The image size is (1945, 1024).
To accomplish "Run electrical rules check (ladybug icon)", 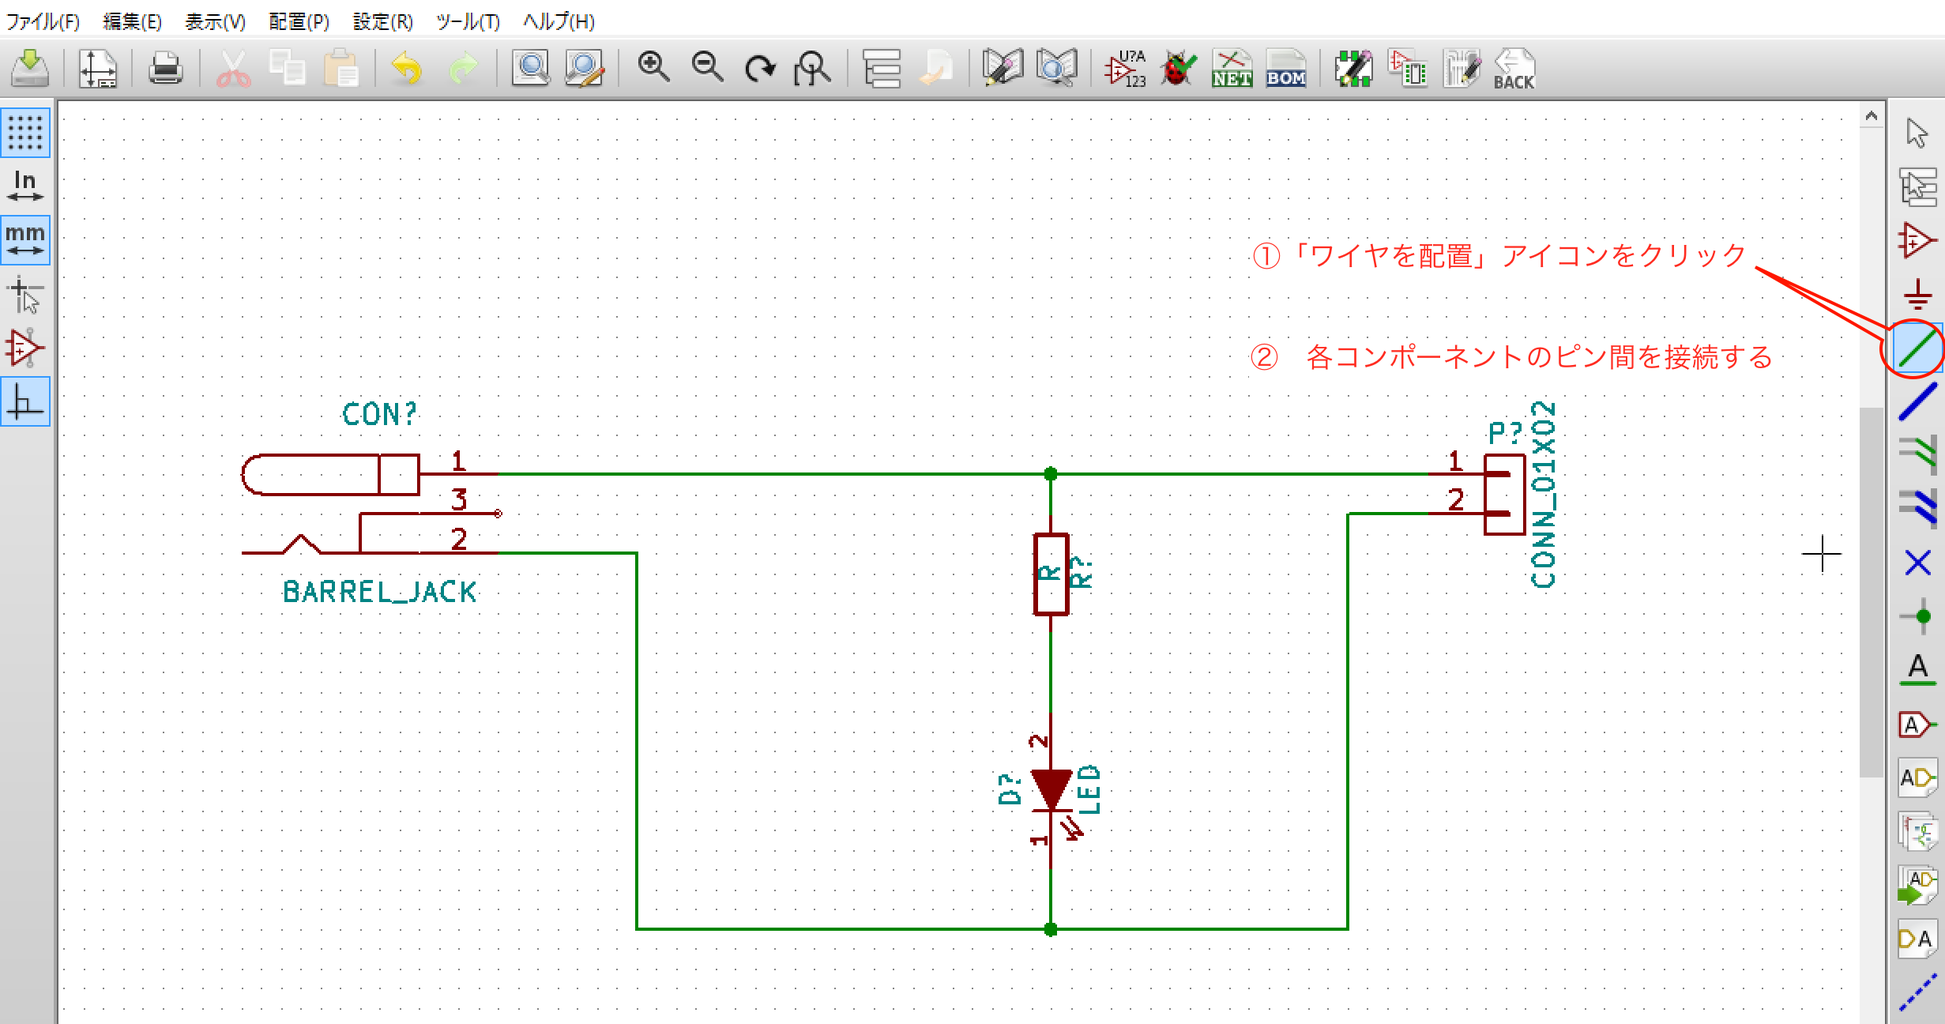I will click(1179, 68).
